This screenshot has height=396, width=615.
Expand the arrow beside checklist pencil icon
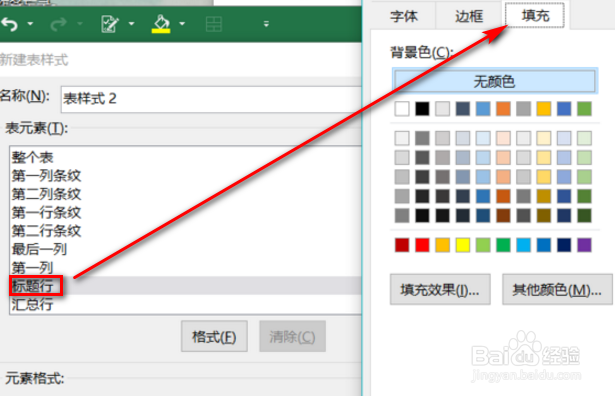131,24
